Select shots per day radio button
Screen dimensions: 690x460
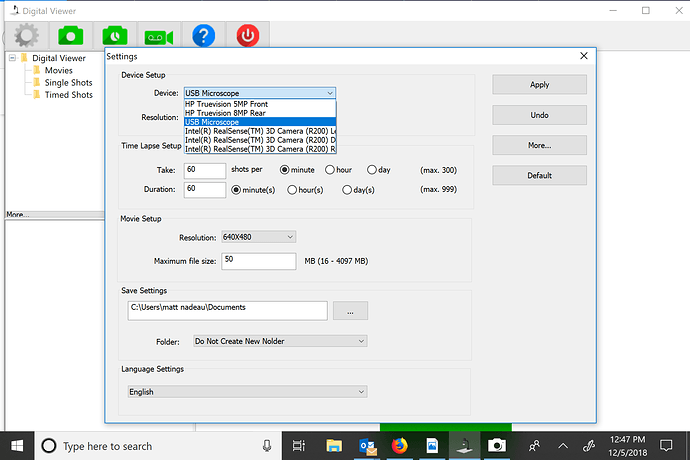pos(372,169)
